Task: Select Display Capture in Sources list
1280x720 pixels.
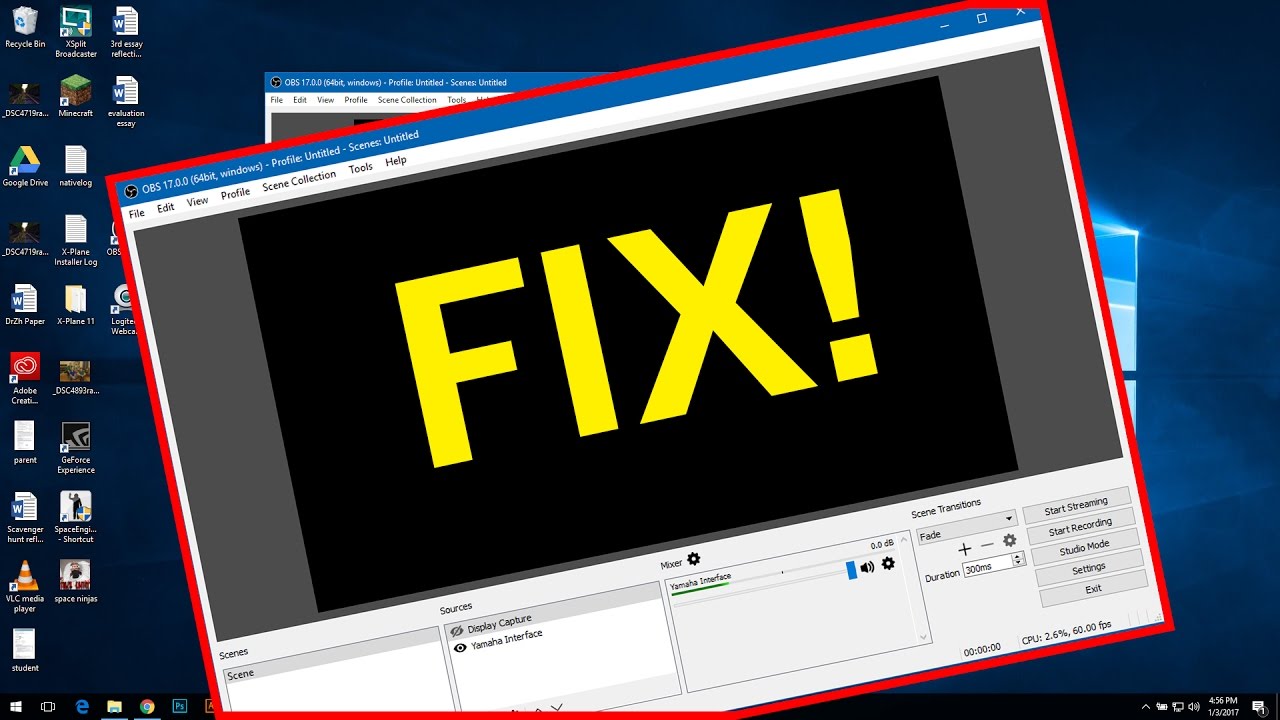Action: click(x=553, y=611)
